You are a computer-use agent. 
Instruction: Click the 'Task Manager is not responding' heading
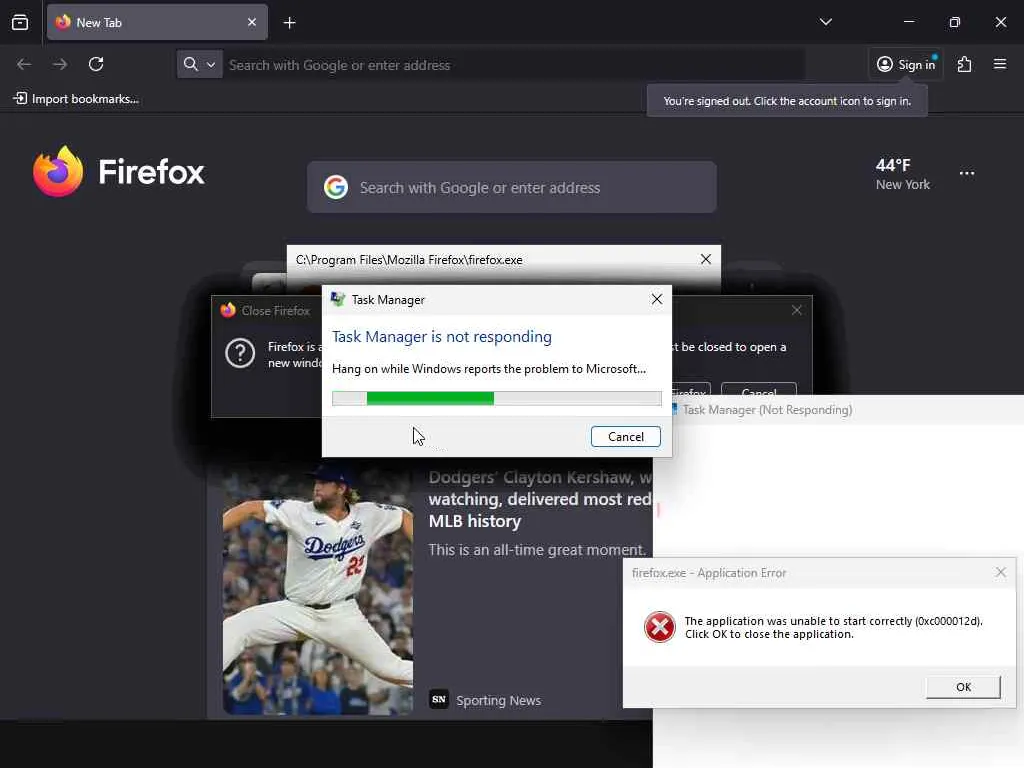[441, 336]
